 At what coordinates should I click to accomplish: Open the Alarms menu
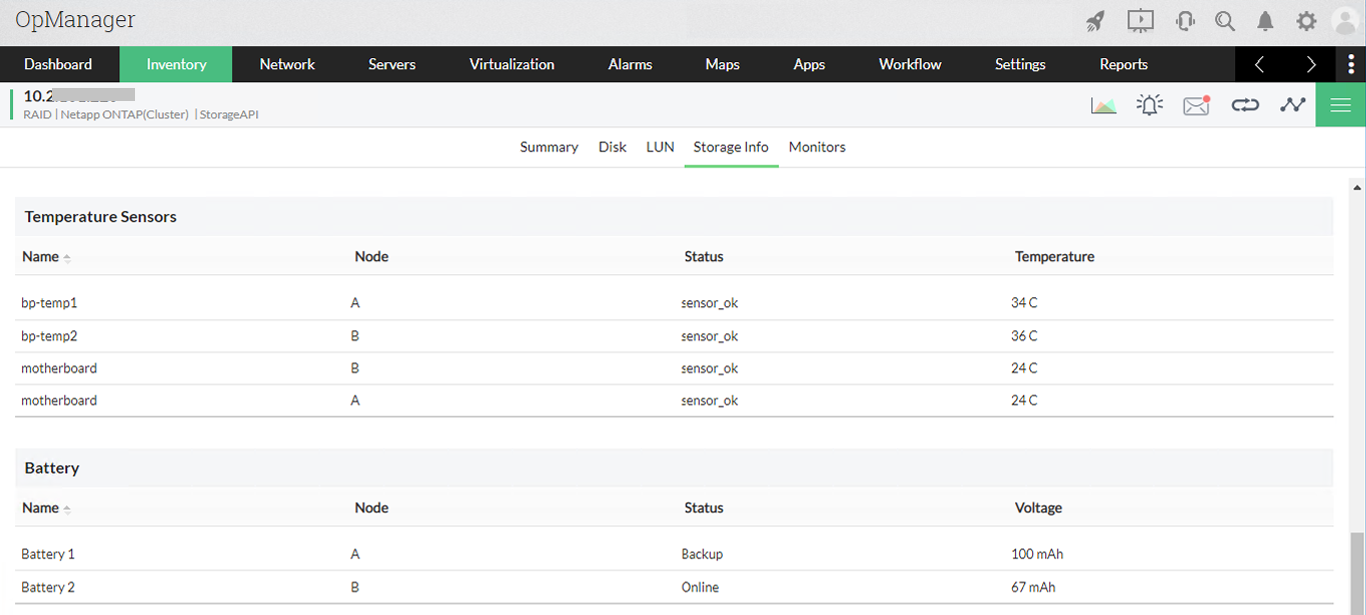(630, 64)
